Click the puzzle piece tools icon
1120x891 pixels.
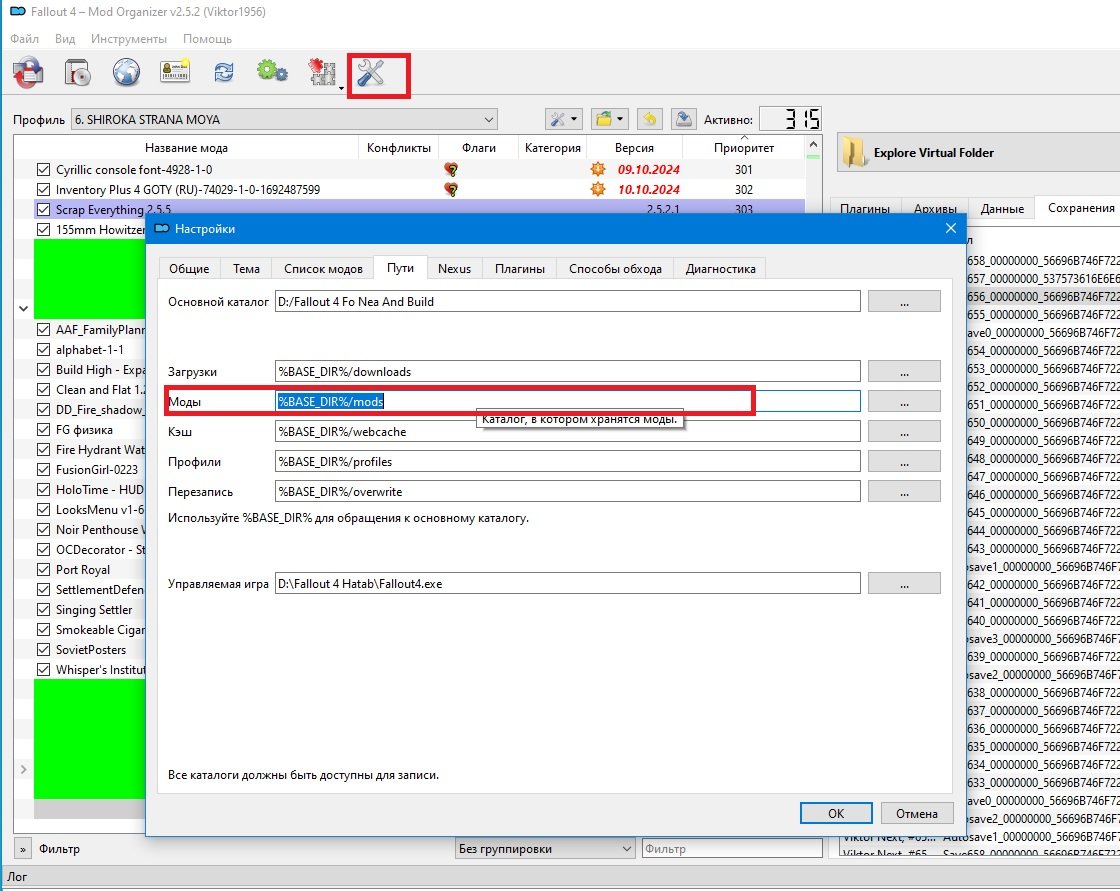point(321,73)
